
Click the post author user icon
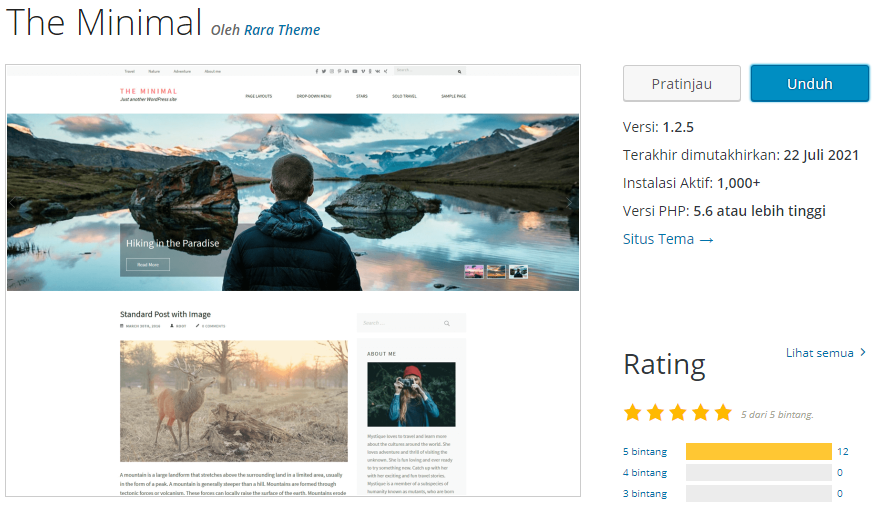[172, 326]
